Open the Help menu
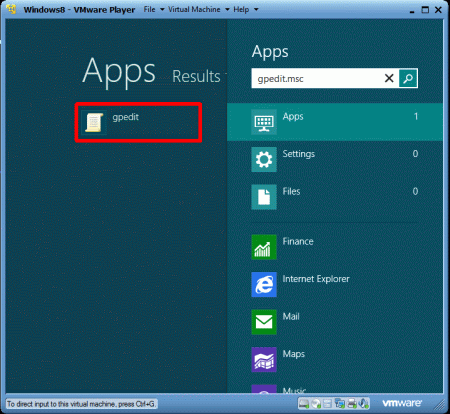Image resolution: width=450 pixels, height=414 pixels. 241,9
